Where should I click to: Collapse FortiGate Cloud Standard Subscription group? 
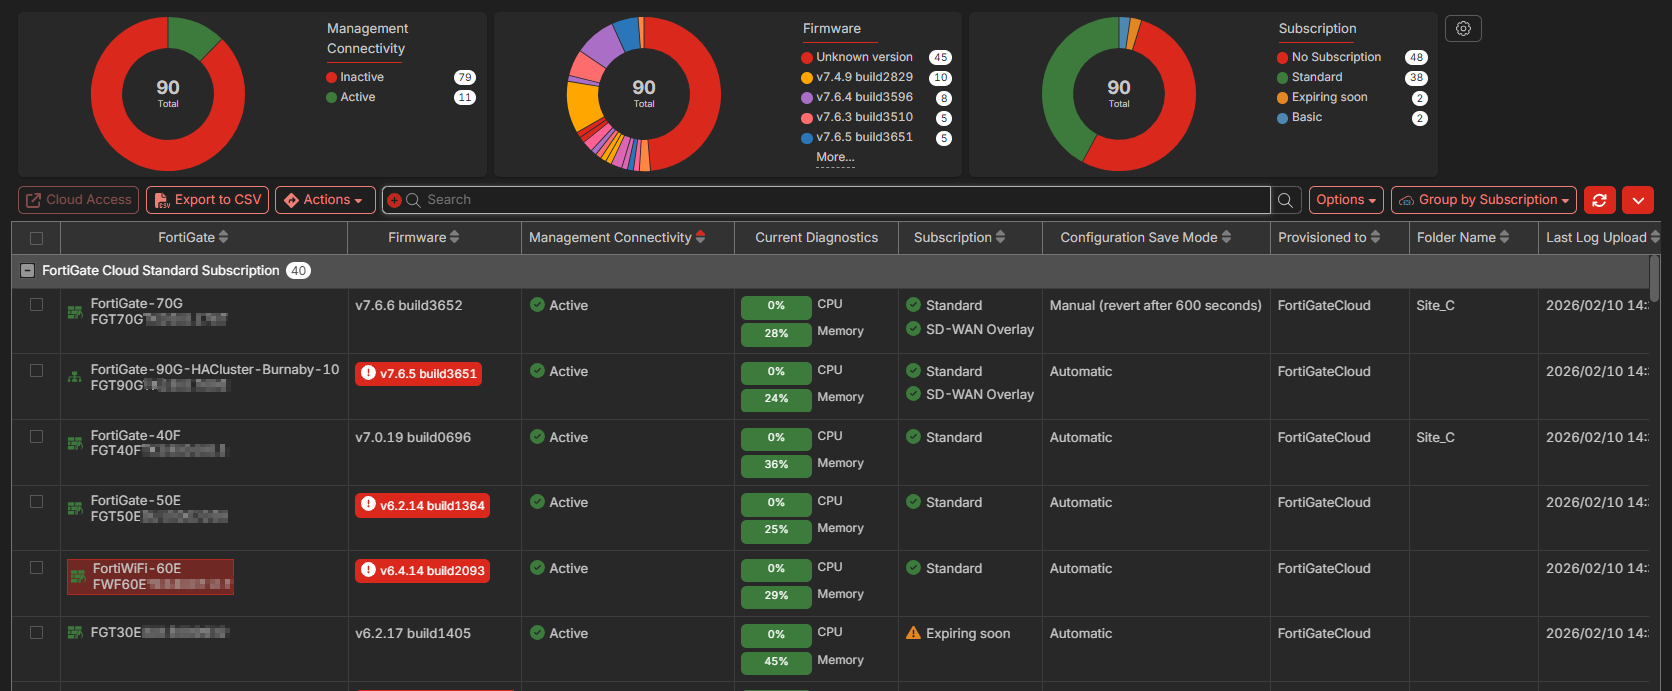pyautogui.click(x=28, y=271)
